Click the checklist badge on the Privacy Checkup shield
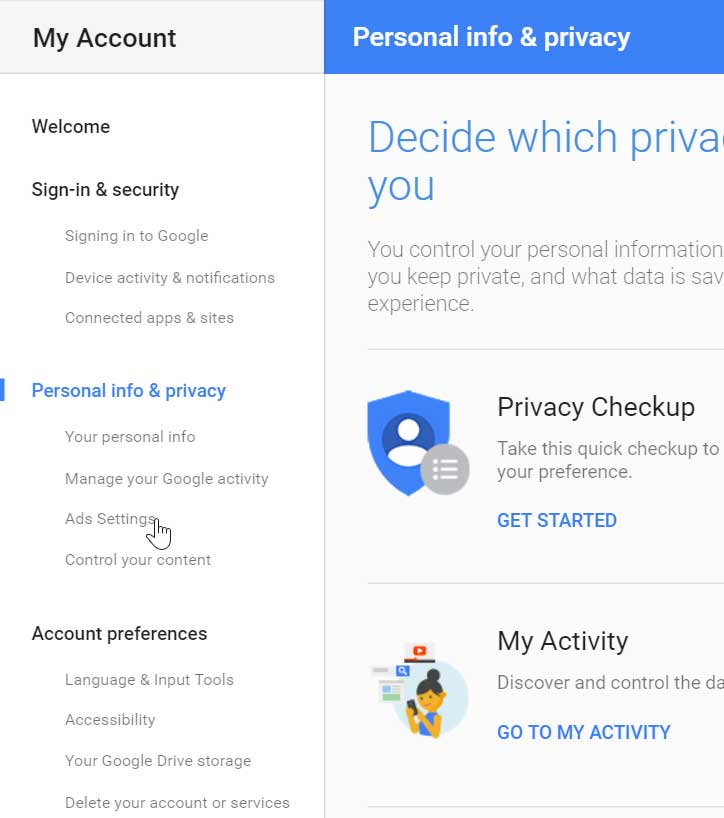 [444, 469]
